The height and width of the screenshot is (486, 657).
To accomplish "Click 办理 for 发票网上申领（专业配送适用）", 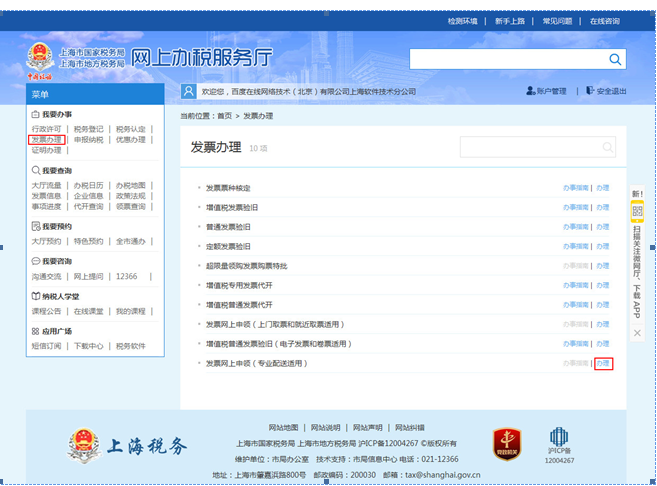I will tap(602, 363).
